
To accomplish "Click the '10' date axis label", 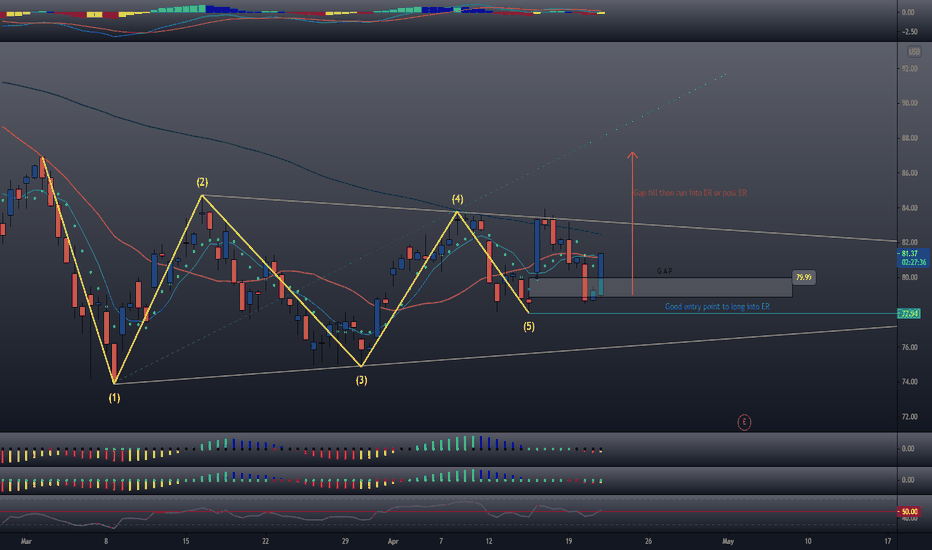I will point(808,542).
